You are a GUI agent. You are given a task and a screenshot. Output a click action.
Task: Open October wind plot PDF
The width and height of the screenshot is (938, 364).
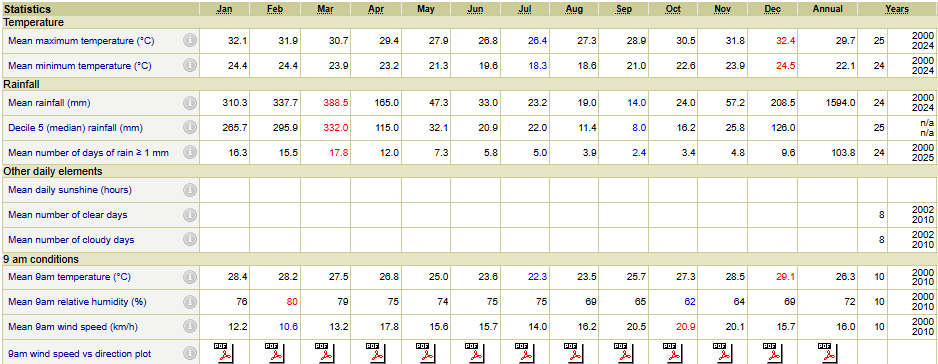674,353
